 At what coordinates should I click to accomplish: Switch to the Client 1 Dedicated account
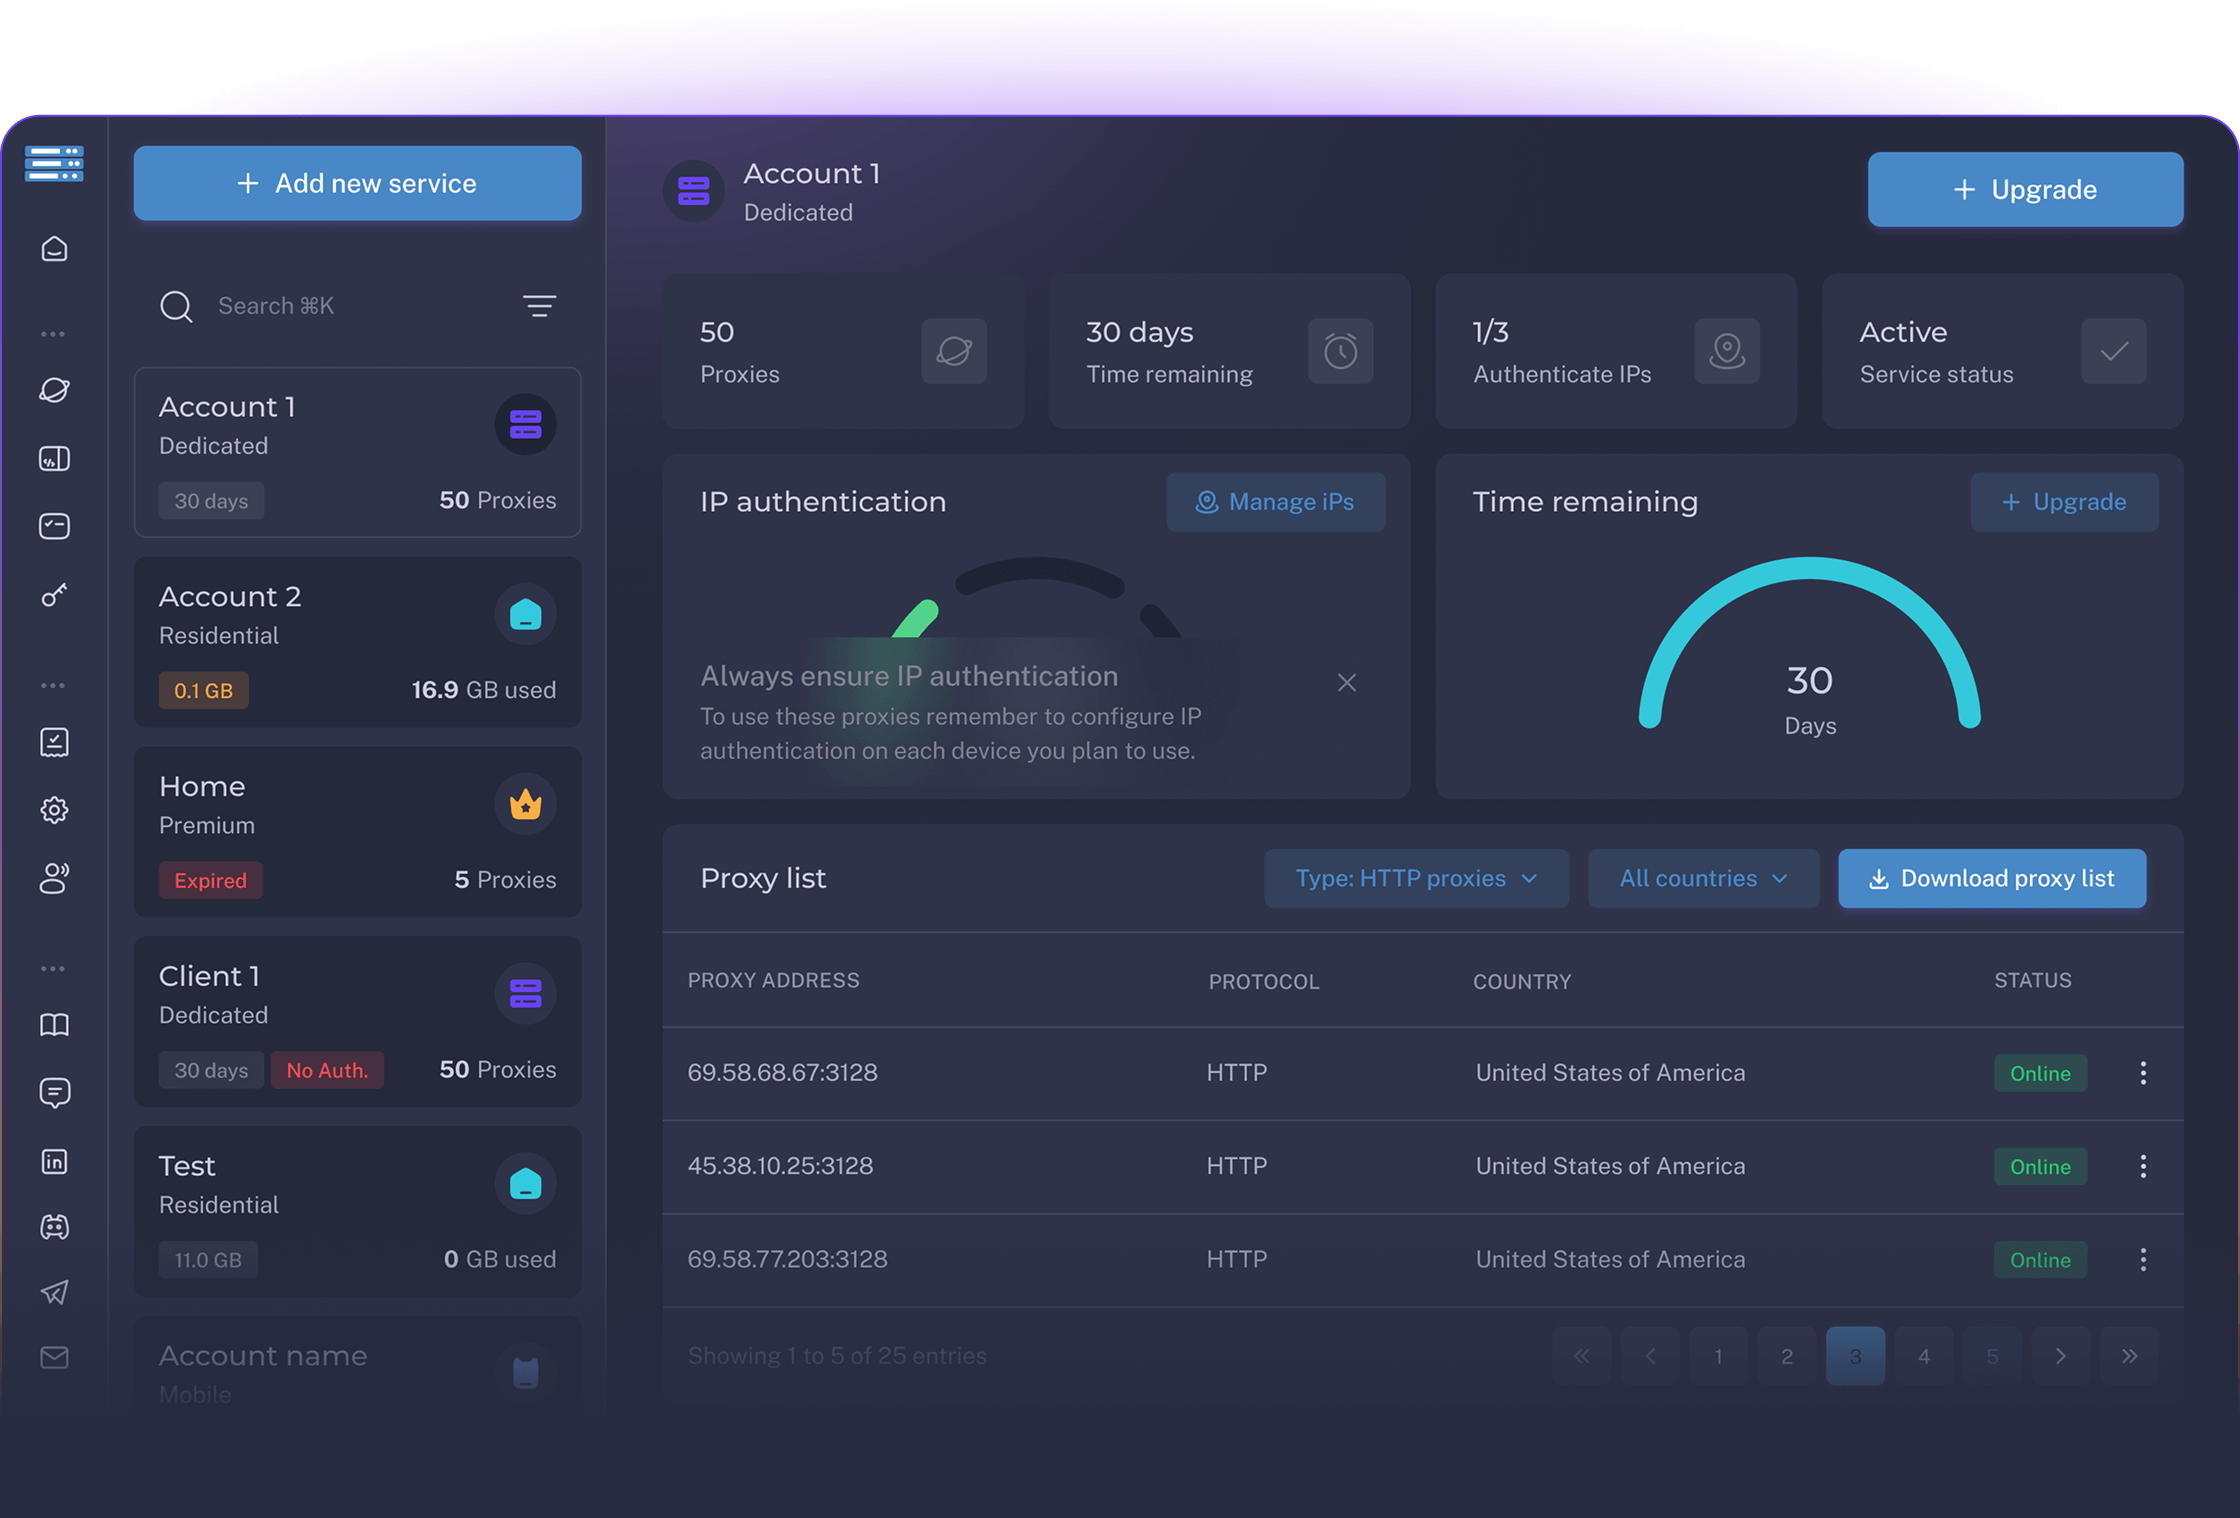(357, 1020)
